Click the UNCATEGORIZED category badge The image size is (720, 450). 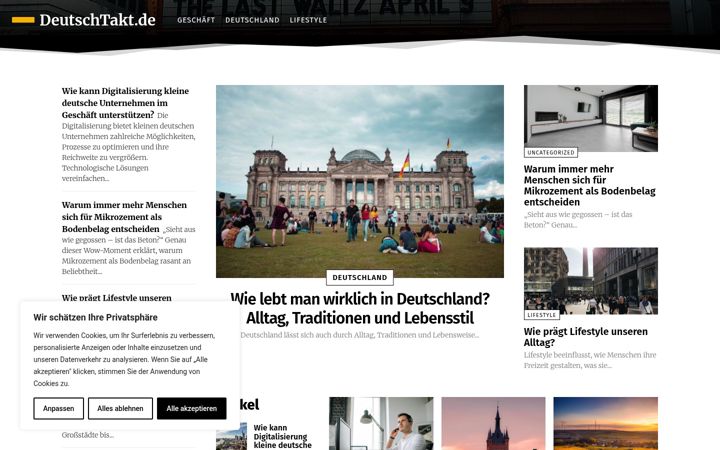click(x=551, y=152)
